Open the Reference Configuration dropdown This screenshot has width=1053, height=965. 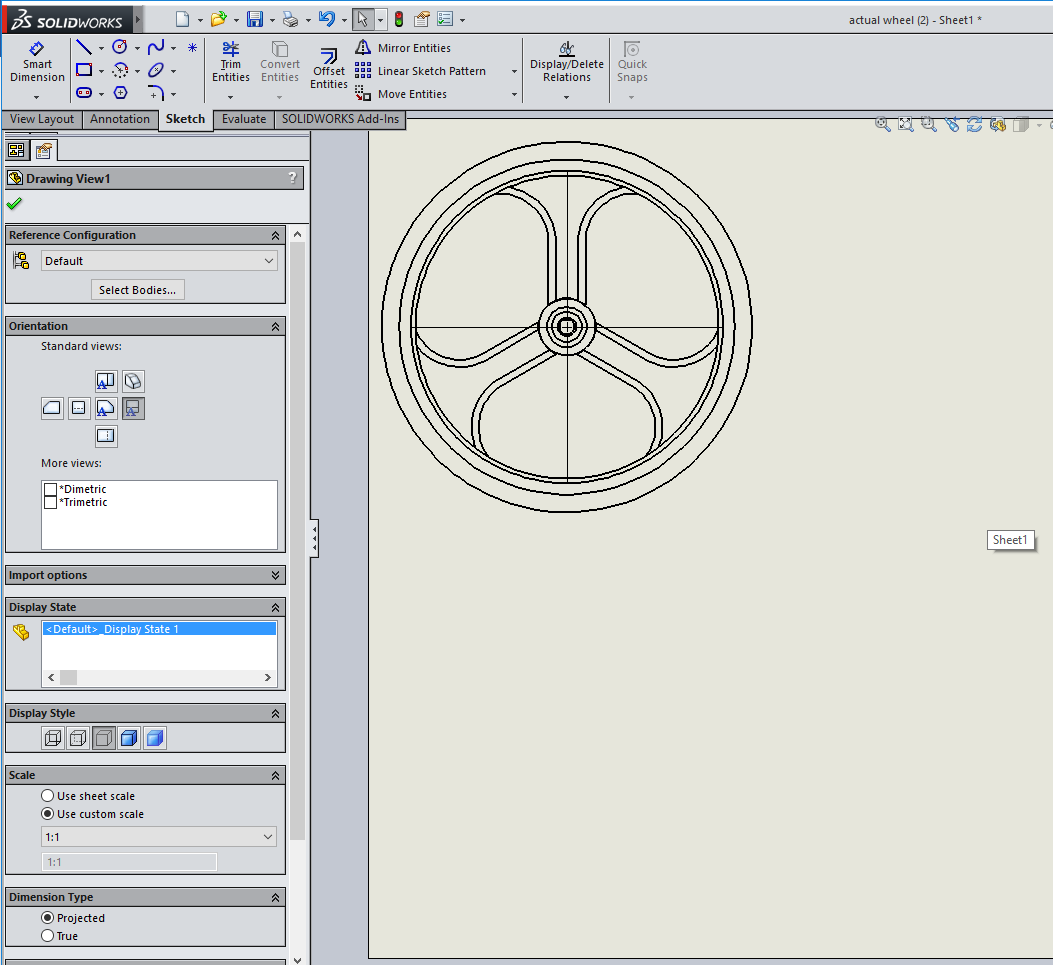click(x=267, y=260)
